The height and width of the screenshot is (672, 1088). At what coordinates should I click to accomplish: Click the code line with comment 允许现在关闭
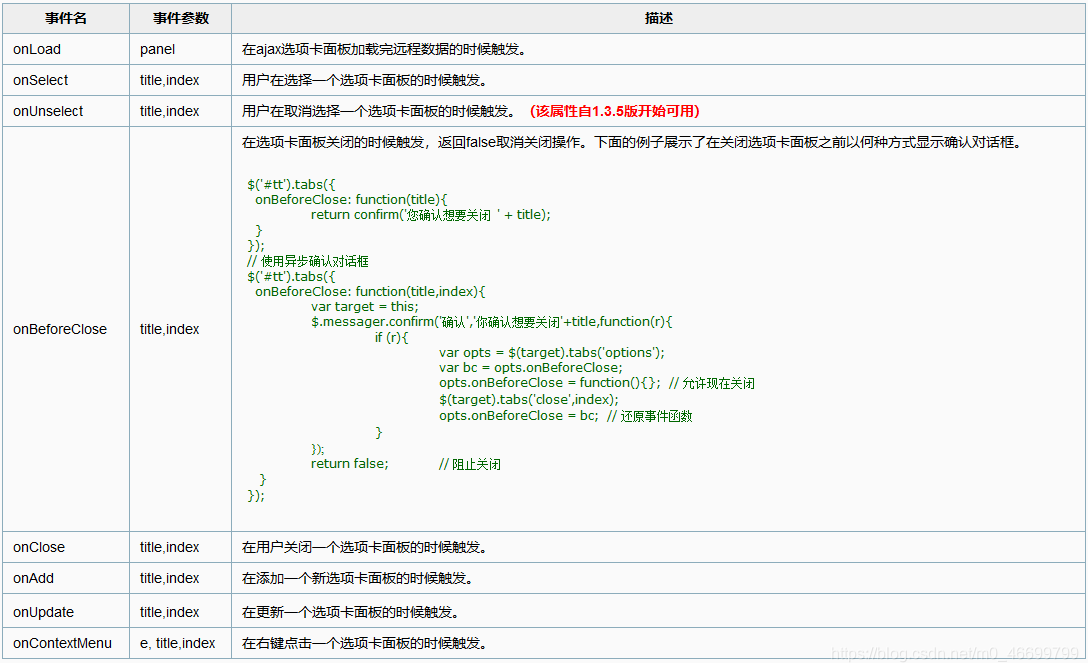(x=597, y=383)
